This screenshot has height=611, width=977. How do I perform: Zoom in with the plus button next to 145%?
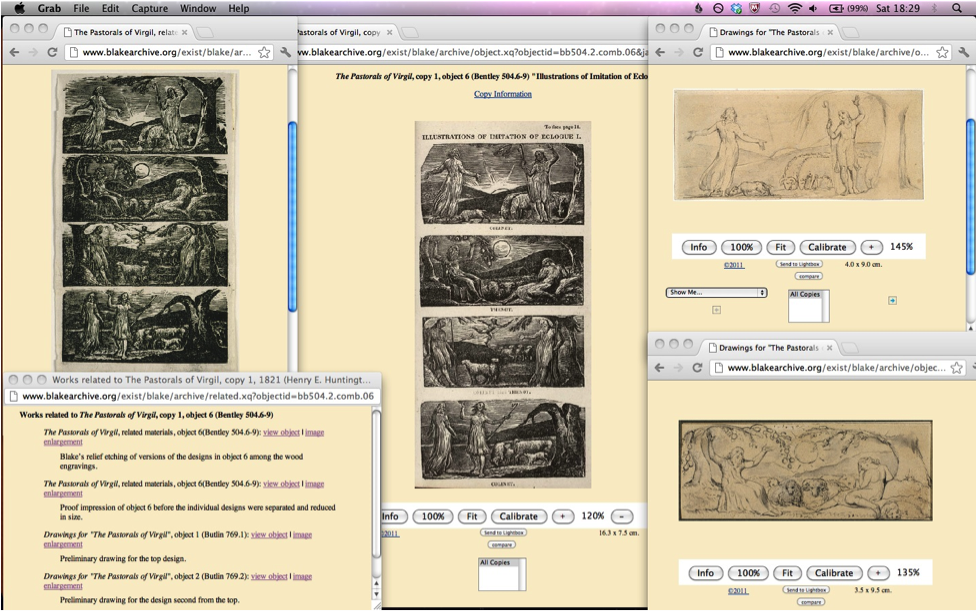point(871,247)
